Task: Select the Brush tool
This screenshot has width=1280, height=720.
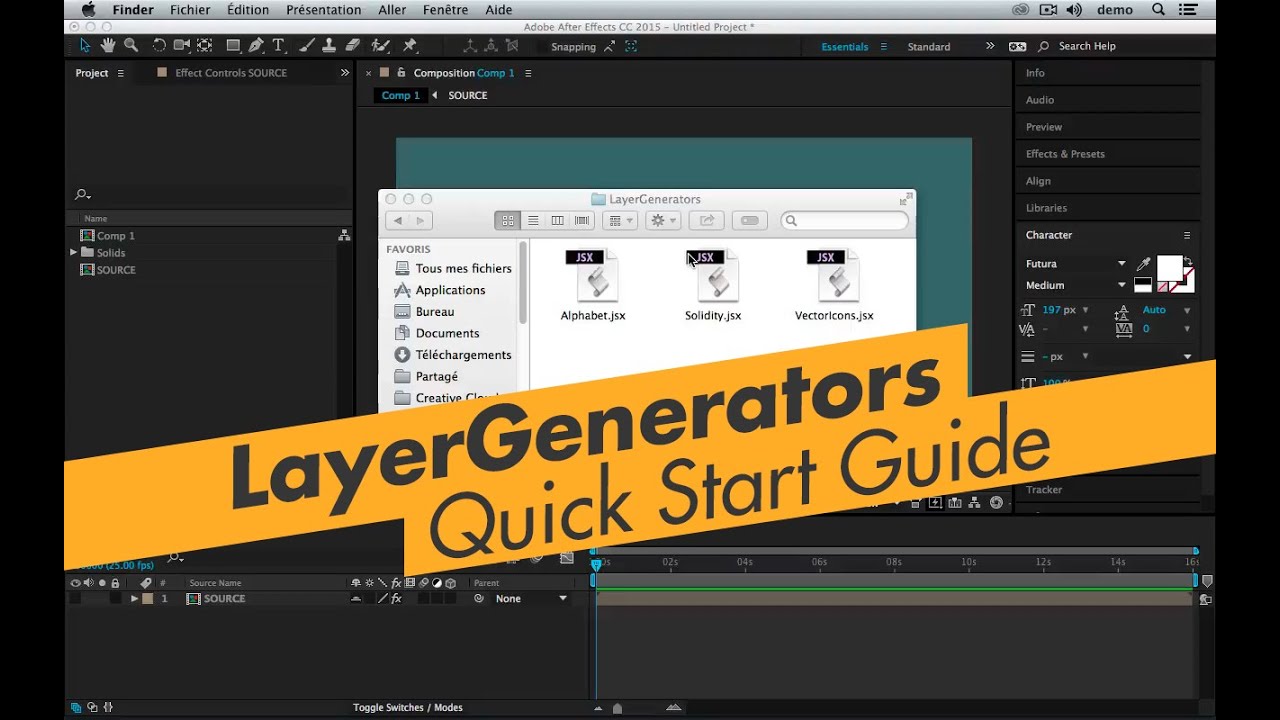Action: tap(307, 45)
